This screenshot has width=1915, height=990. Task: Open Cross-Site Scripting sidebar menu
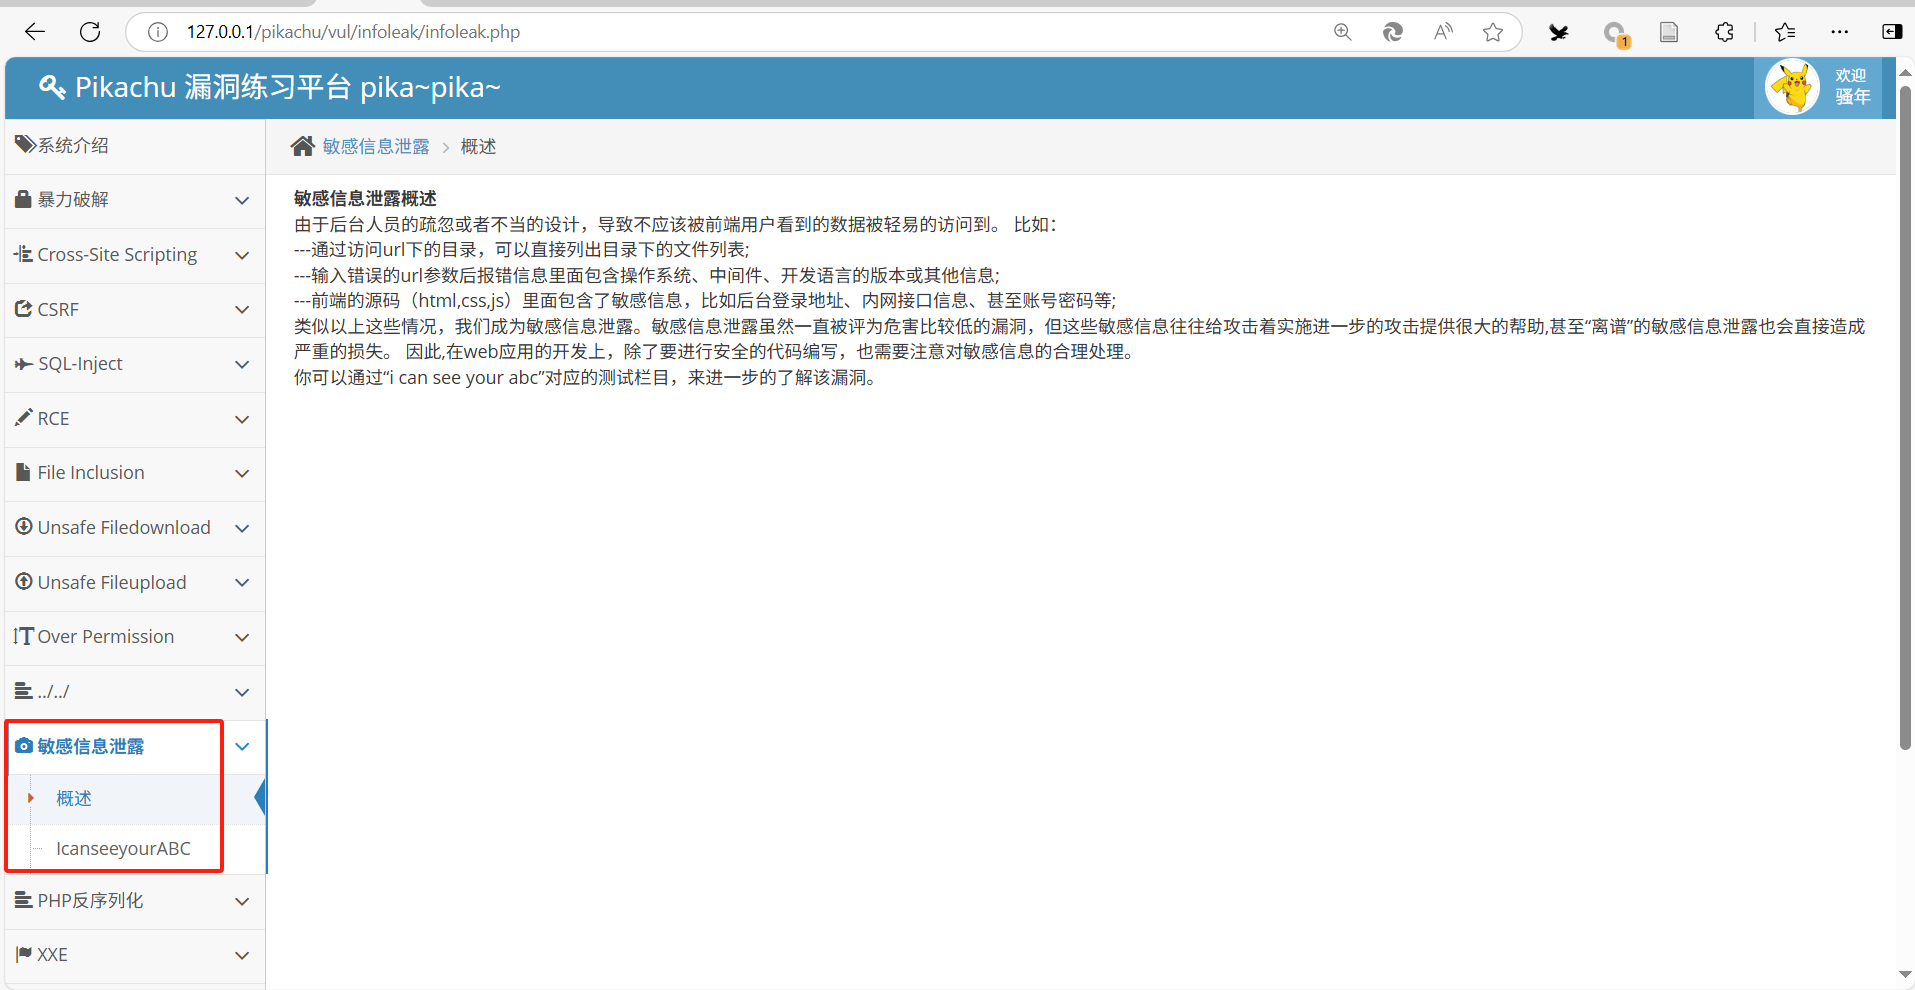pyautogui.click(x=135, y=255)
